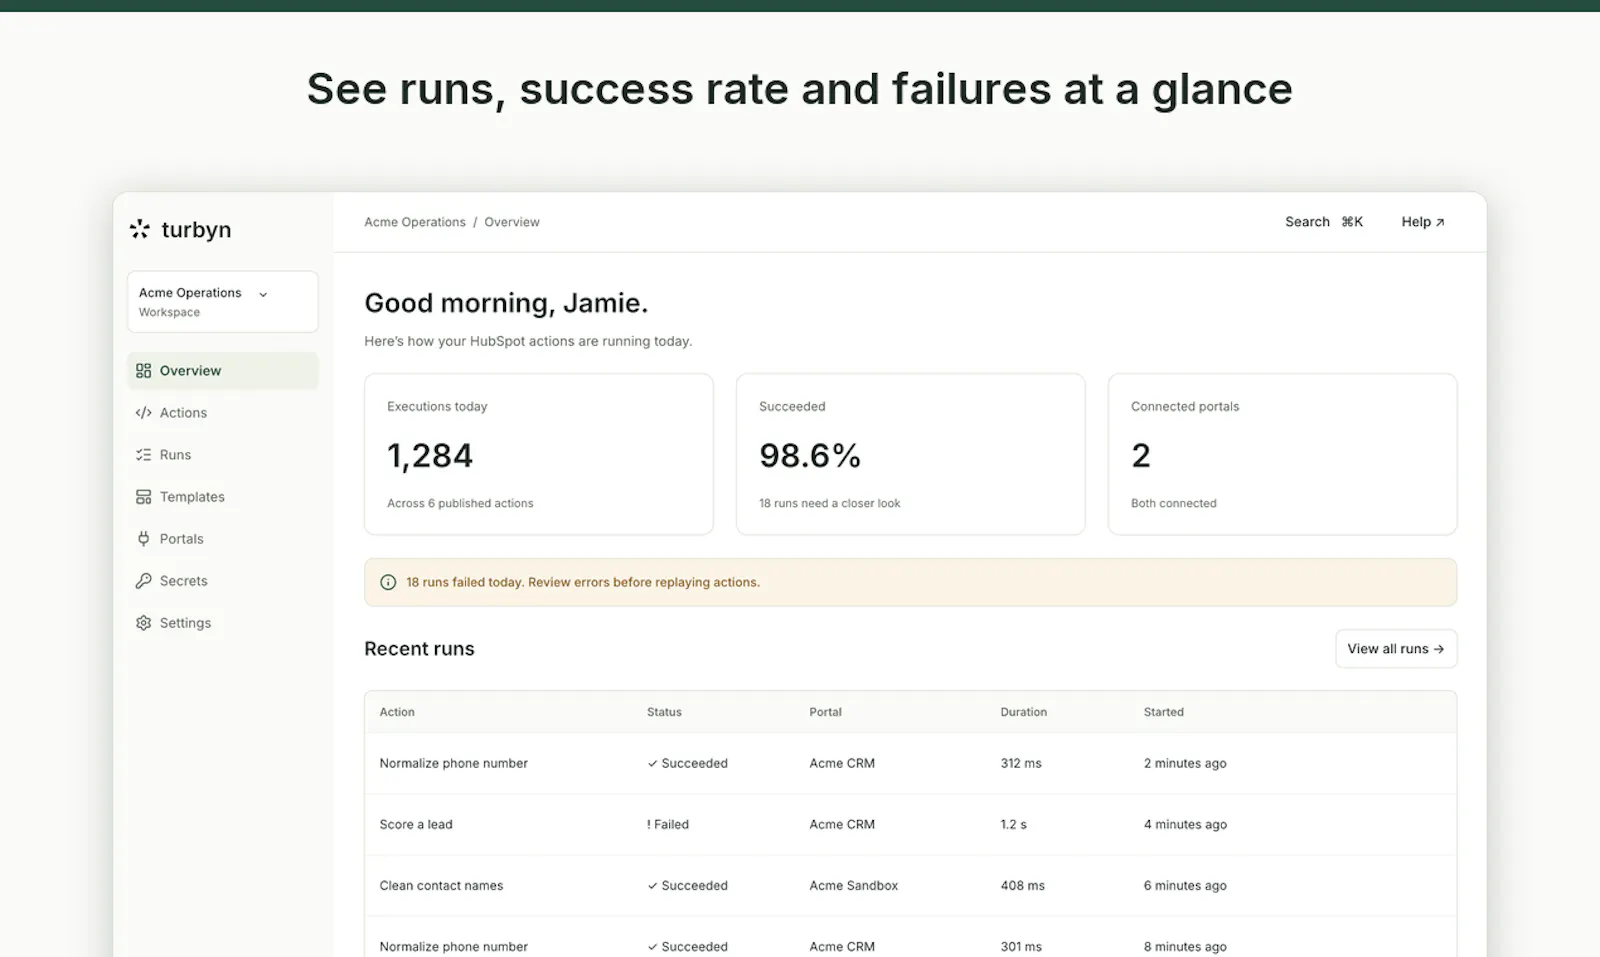Open the Succeeded 98.6% card
Viewport: 1600px width, 957px height.
[x=911, y=454]
